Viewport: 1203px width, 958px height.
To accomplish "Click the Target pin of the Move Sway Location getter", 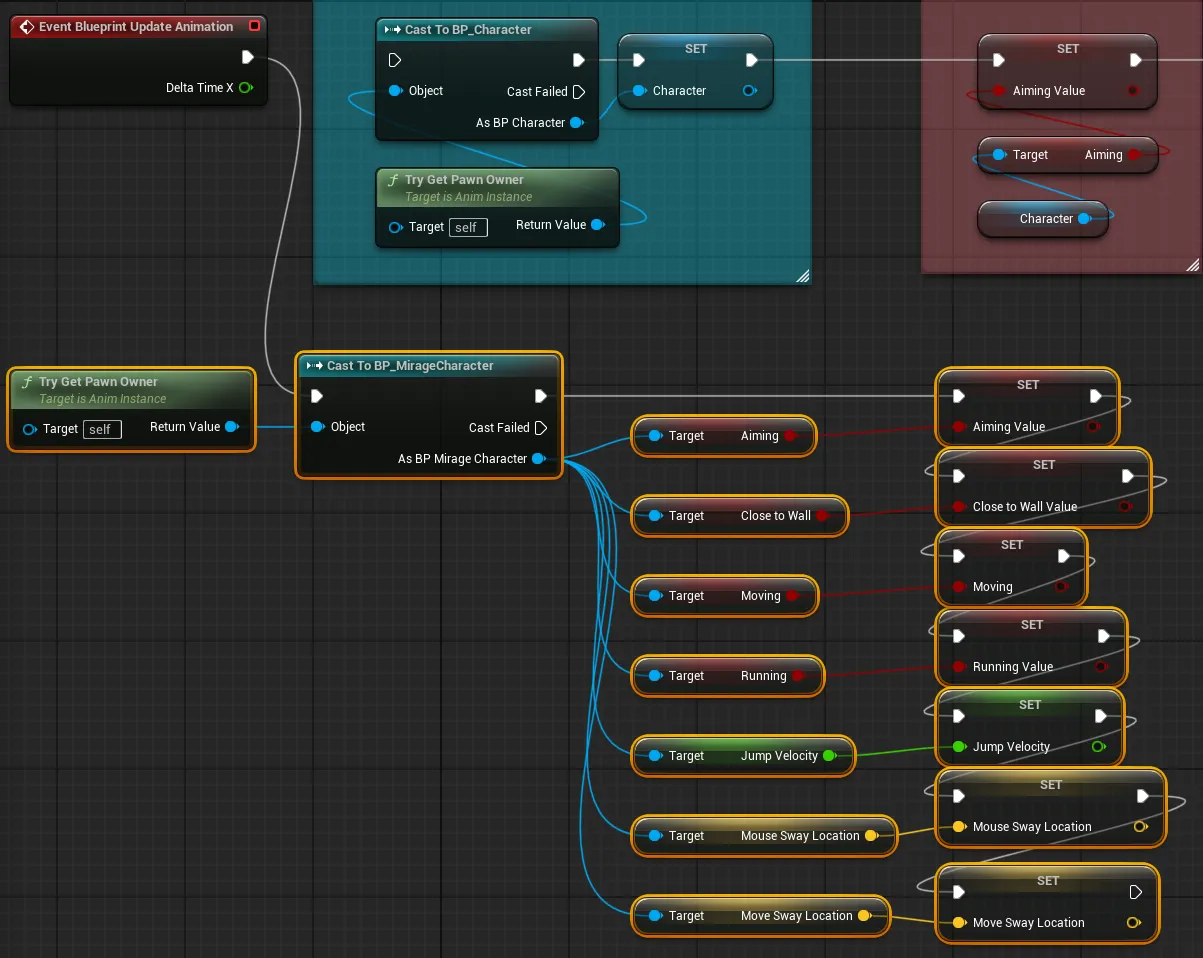I will pyautogui.click(x=655, y=916).
